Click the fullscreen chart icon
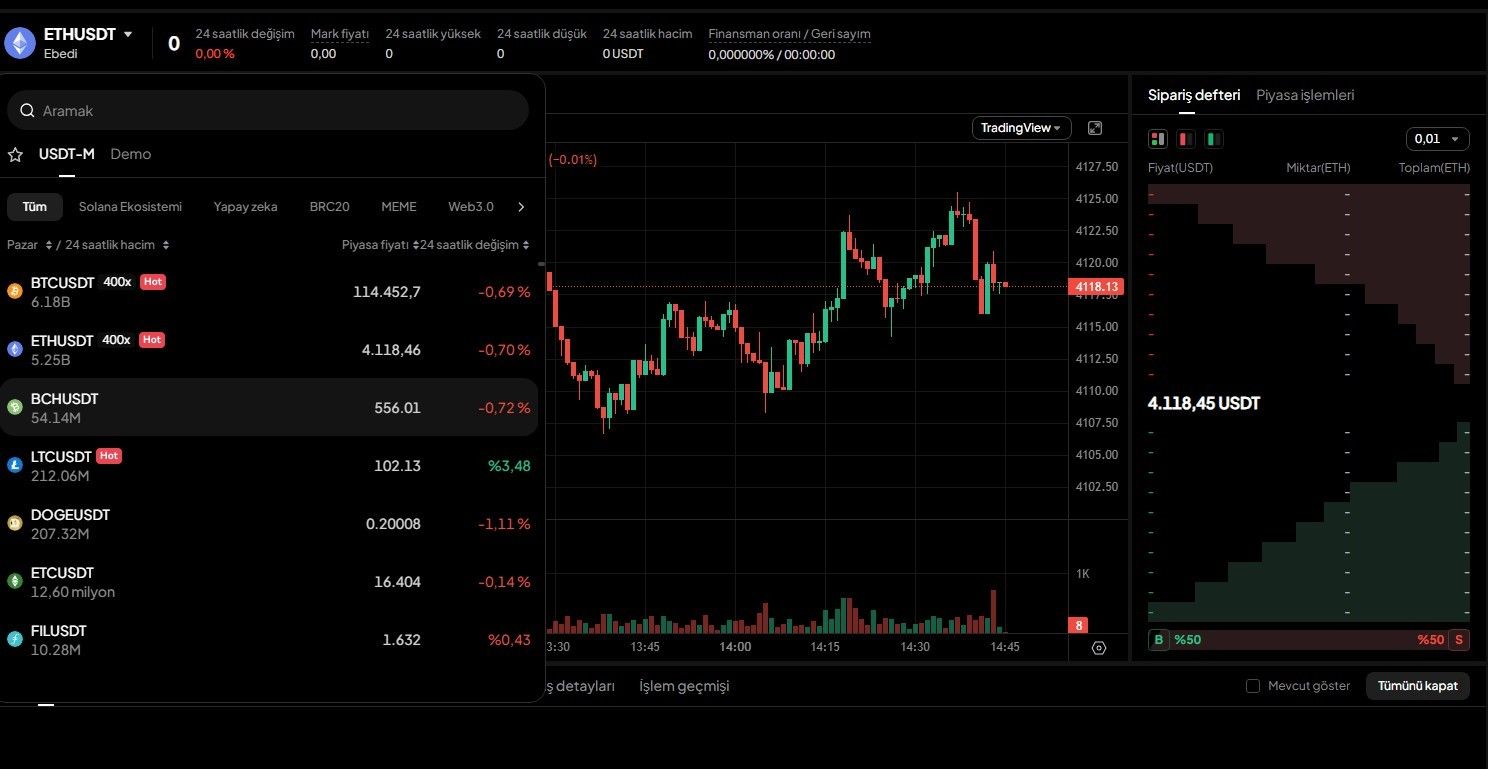The image size is (1488, 769). (1095, 128)
